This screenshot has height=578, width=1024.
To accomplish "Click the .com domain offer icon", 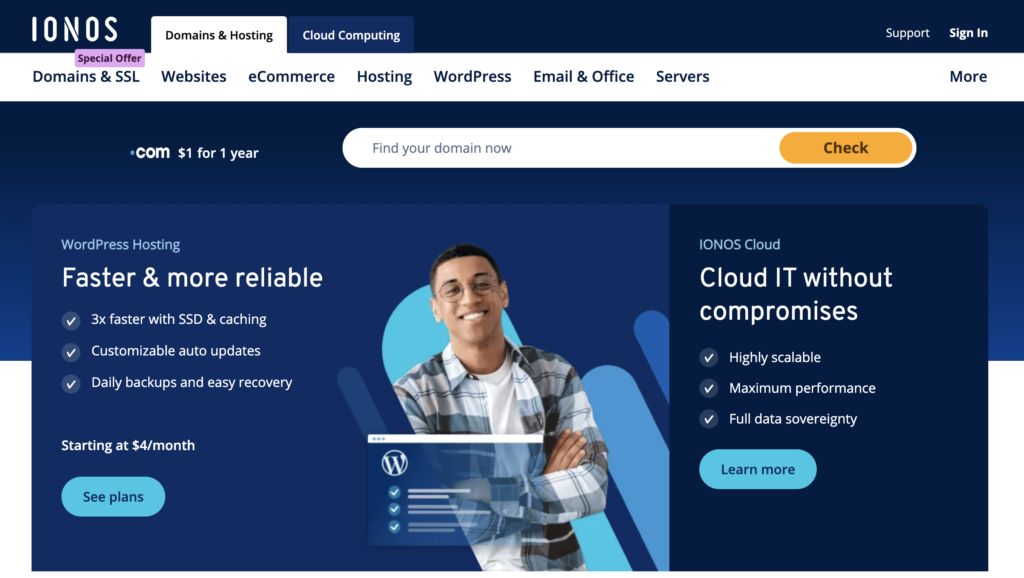I will [x=150, y=153].
